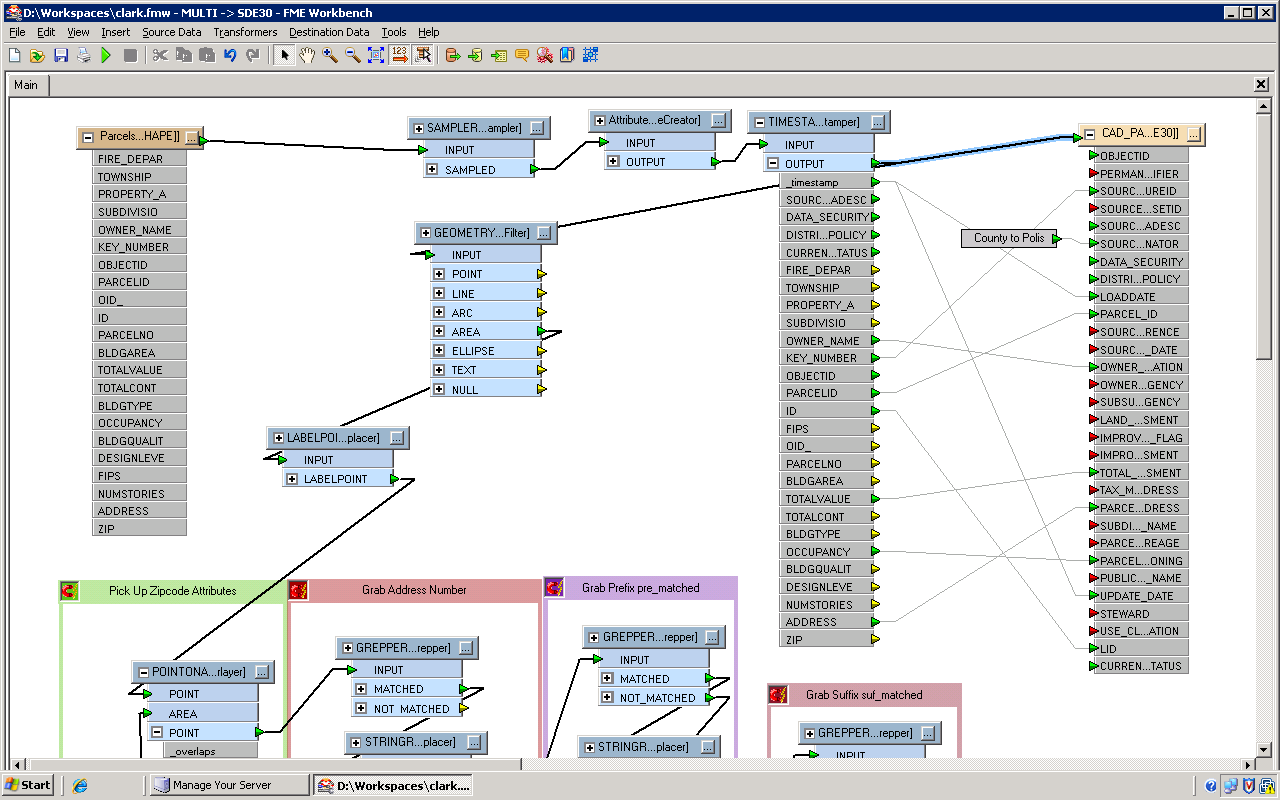Click the blue Save disk icon
This screenshot has height=800, width=1280.
point(61,56)
